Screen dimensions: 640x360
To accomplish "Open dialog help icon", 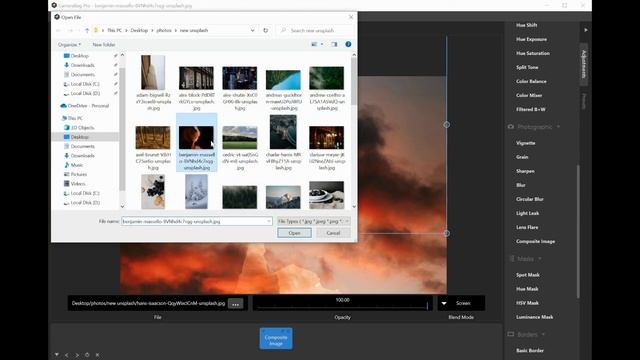I will pyautogui.click(x=348, y=44).
